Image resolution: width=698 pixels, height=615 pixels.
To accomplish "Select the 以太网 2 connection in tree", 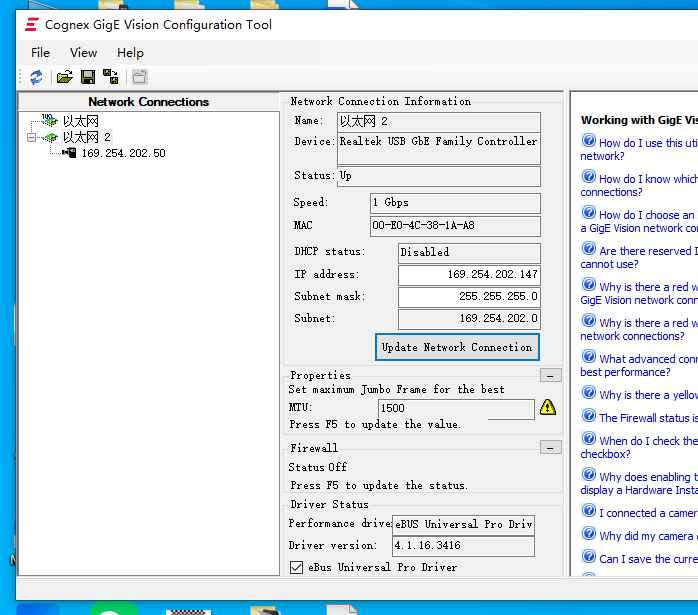I will click(87, 137).
